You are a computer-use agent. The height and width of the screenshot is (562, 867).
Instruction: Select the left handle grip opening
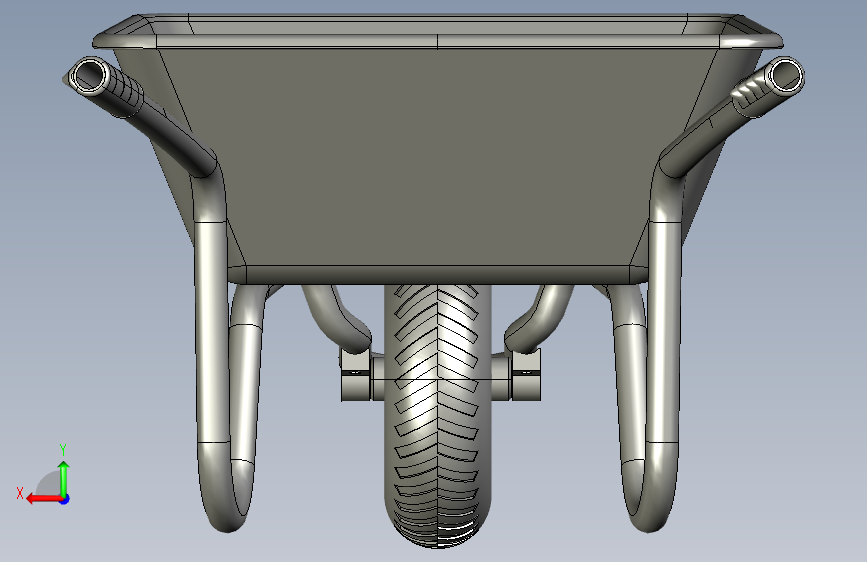pos(90,75)
